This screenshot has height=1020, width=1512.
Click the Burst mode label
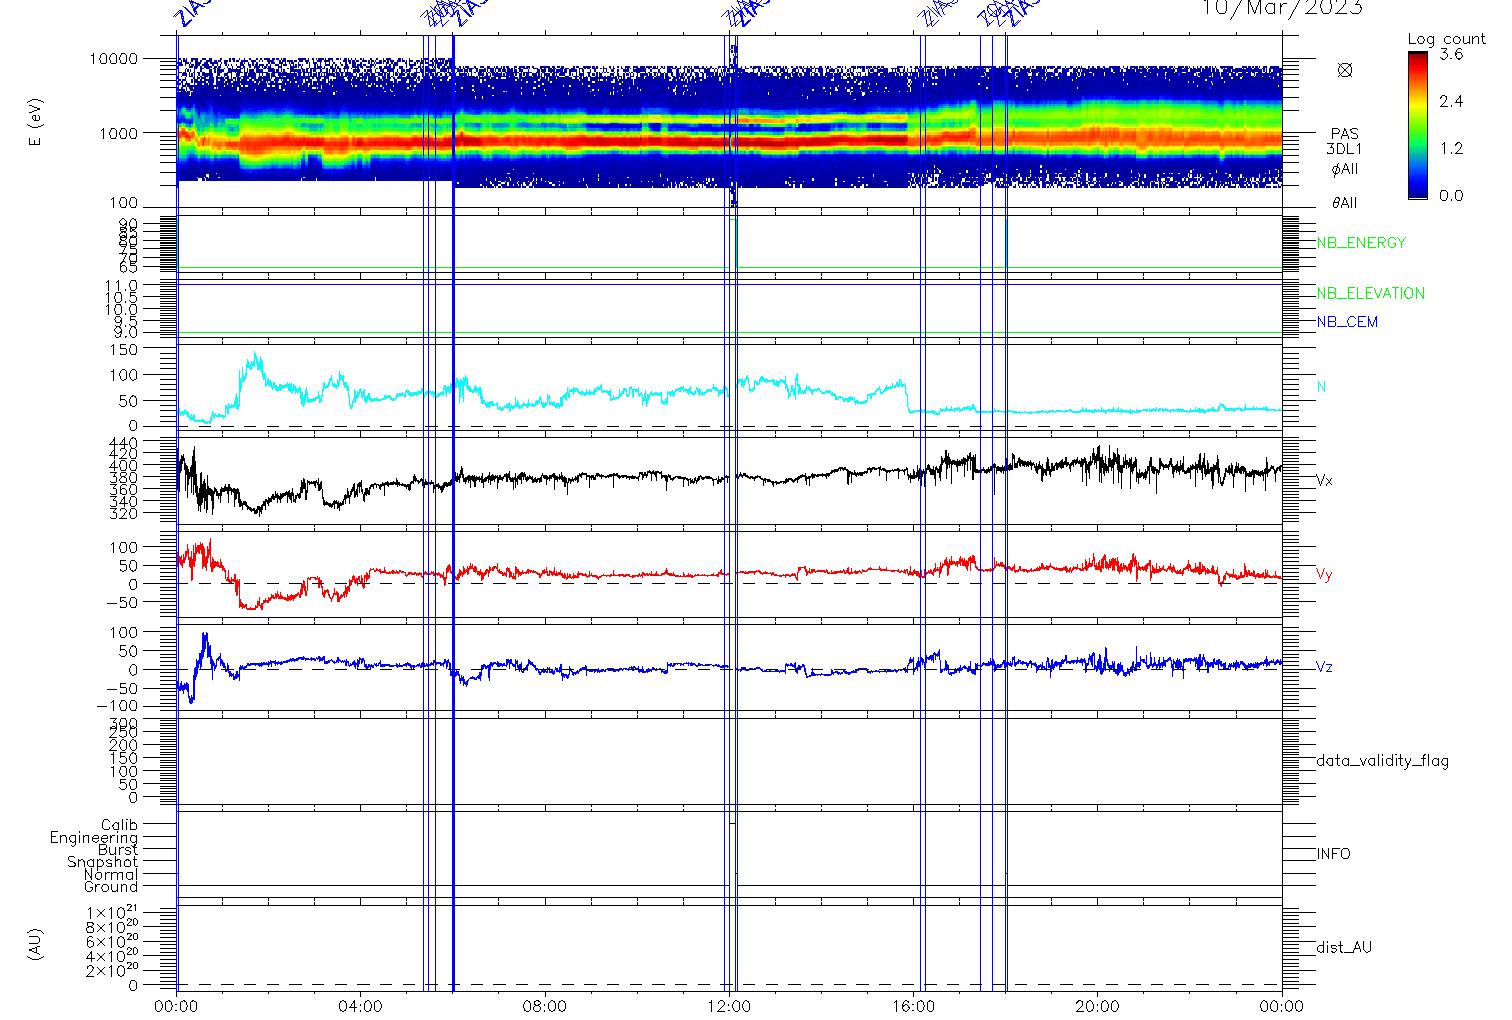(x=118, y=850)
